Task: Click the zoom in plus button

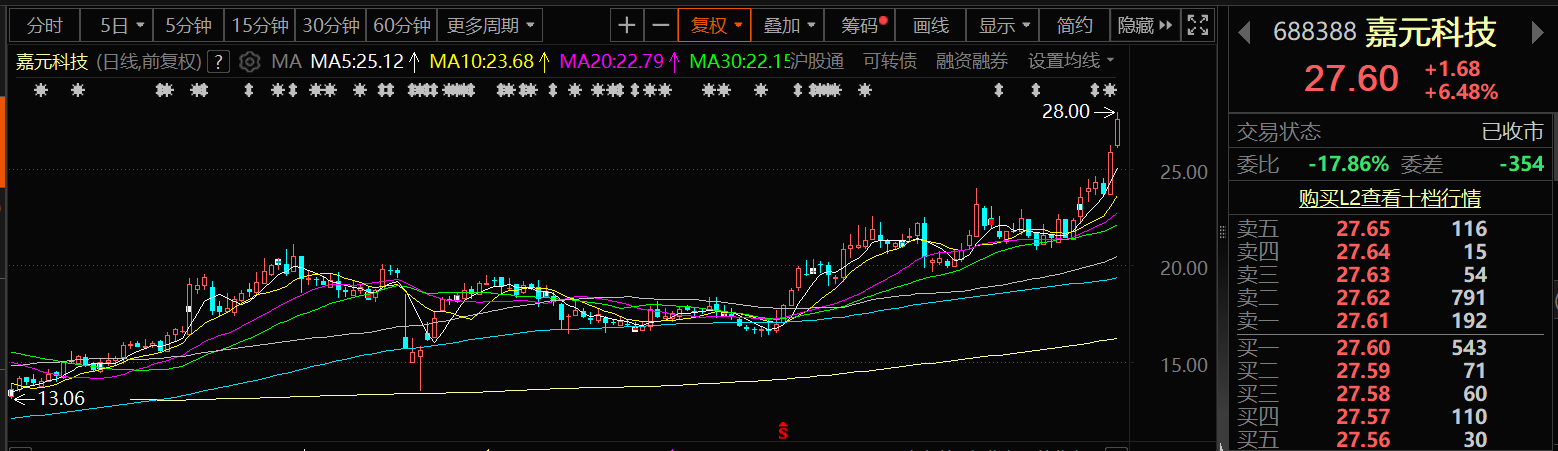Action: point(627,25)
